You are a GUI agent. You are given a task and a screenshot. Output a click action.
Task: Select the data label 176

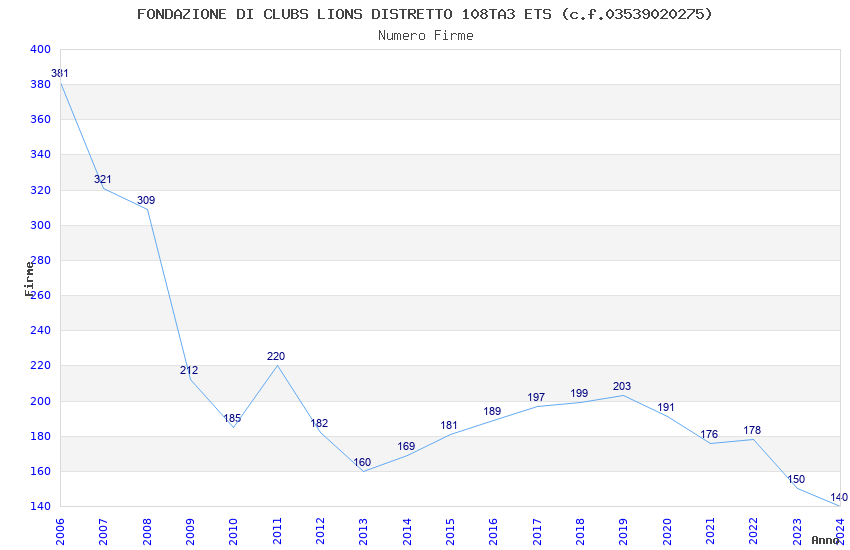(x=709, y=433)
